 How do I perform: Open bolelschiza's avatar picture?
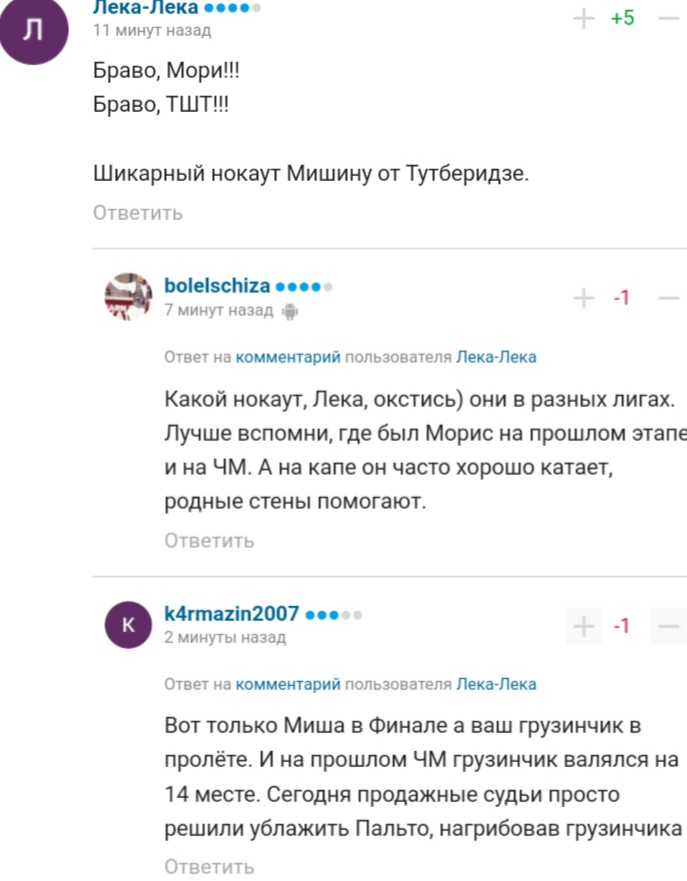(129, 296)
